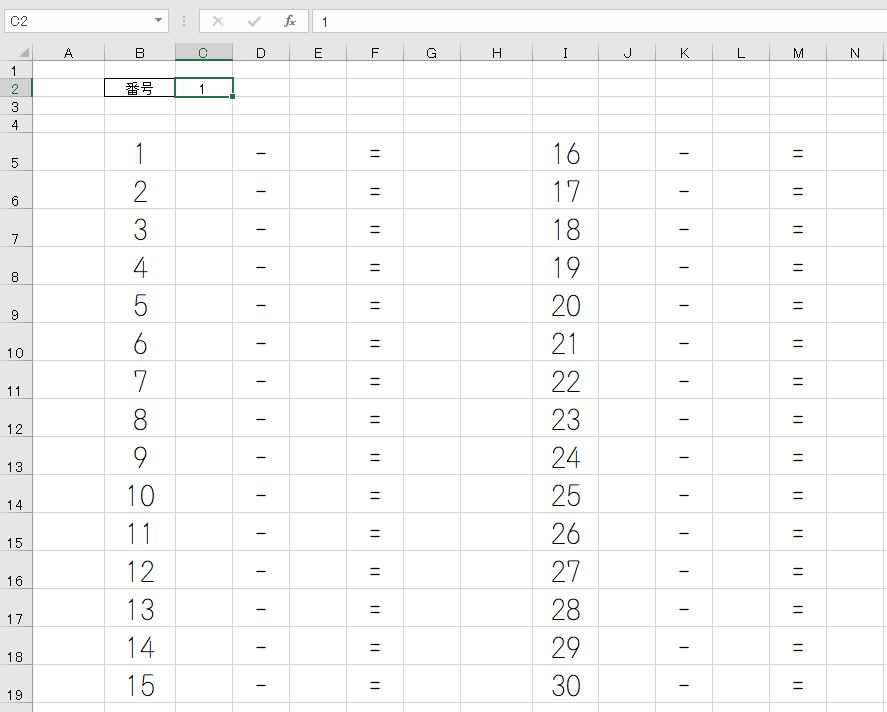Select row 10 header
Screen dimensions: 887x712
(x=16, y=343)
